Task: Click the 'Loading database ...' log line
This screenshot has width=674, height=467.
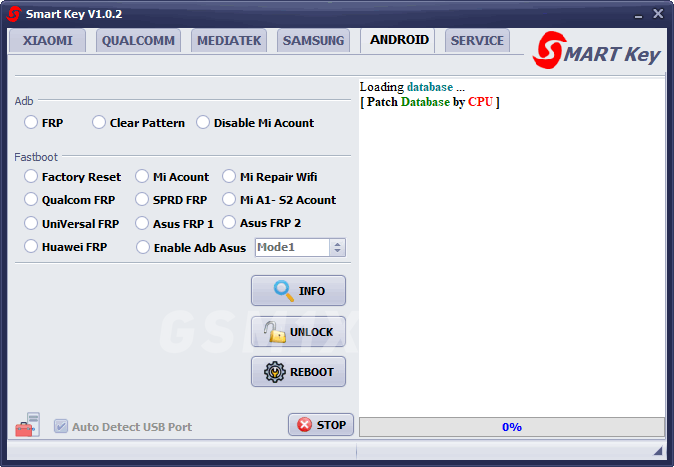Action: point(412,87)
